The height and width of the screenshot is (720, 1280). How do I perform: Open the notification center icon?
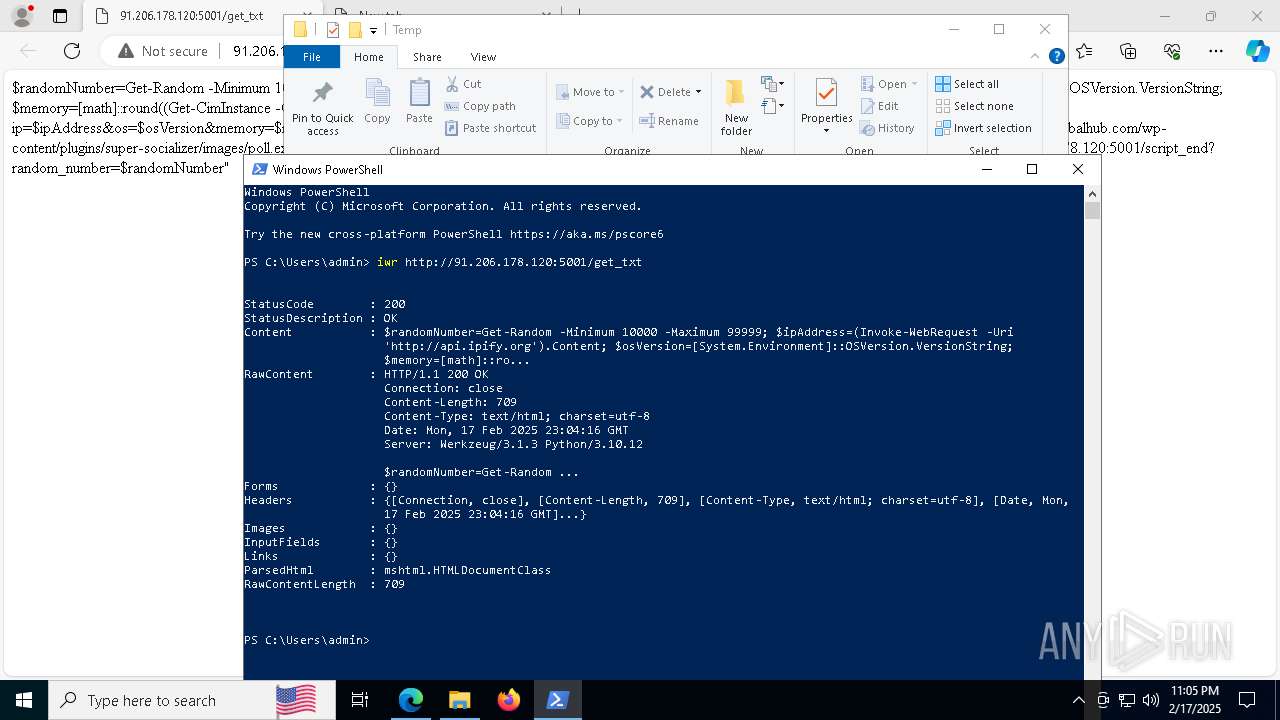click(x=1247, y=700)
